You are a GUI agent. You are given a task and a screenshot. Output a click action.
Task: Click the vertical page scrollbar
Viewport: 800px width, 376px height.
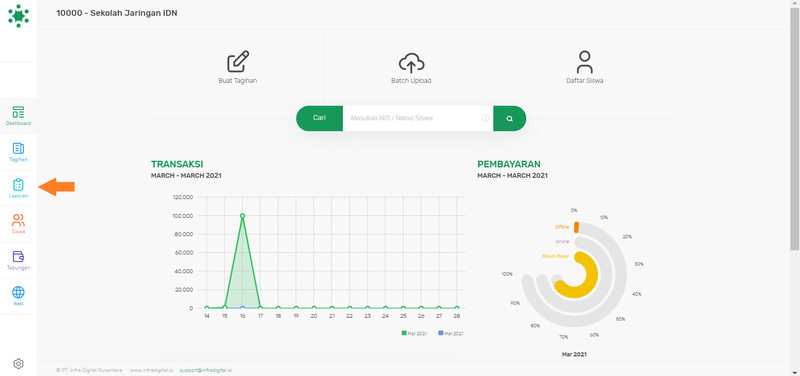795,130
